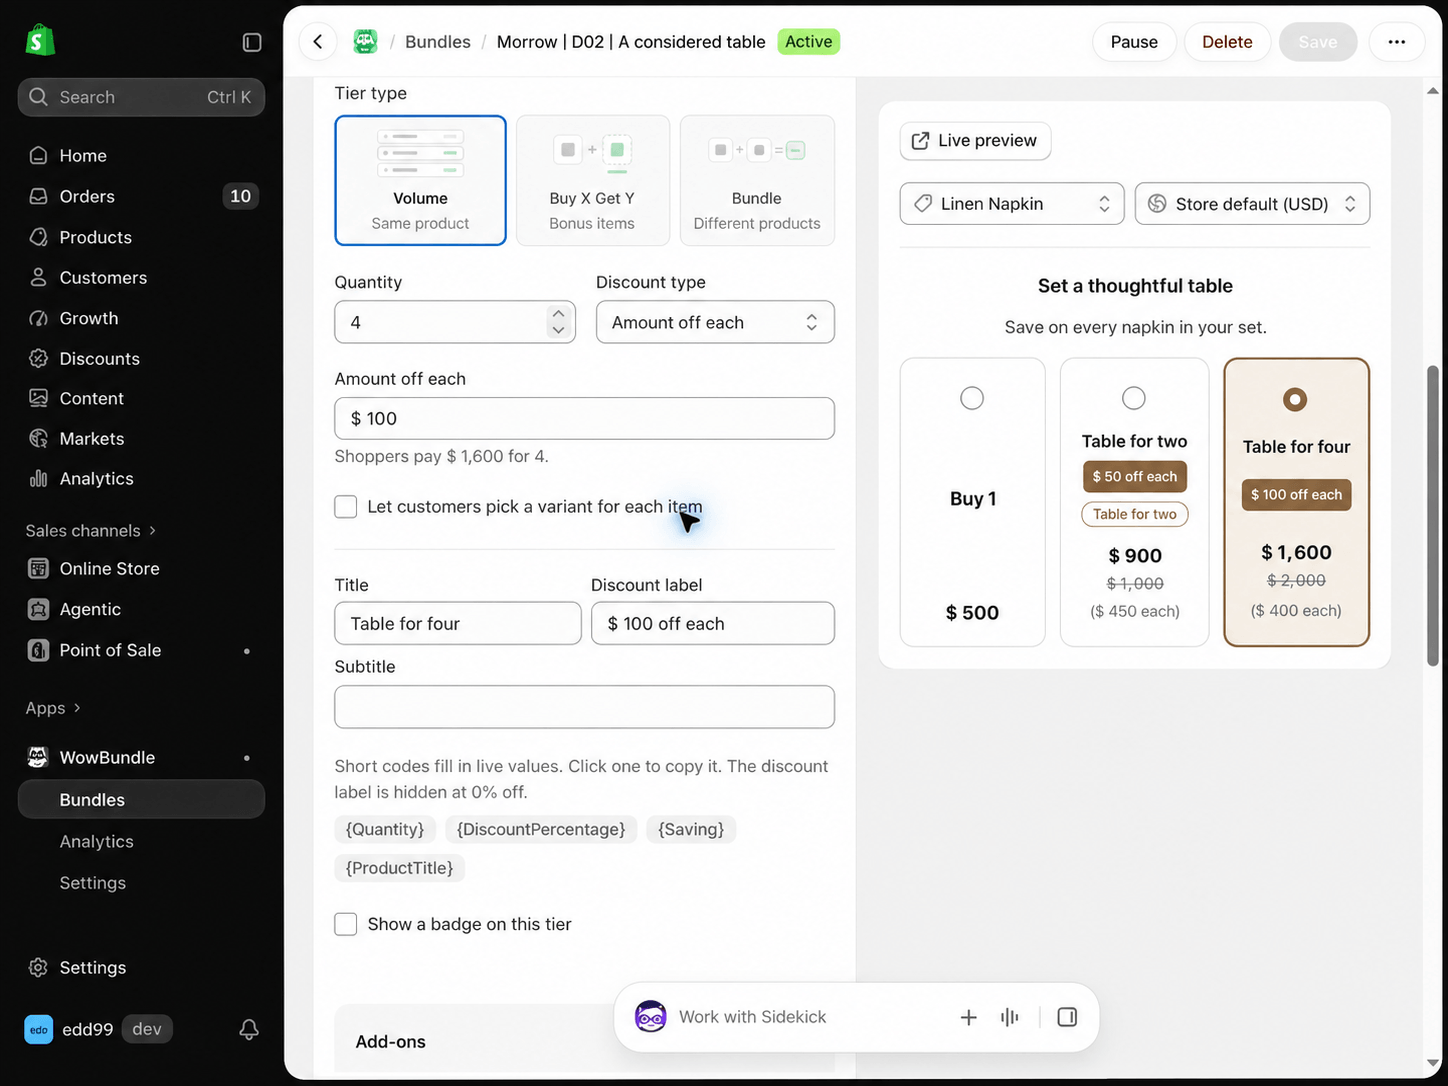The image size is (1448, 1086).
Task: Open notifications bell icon
Action: (x=249, y=1029)
